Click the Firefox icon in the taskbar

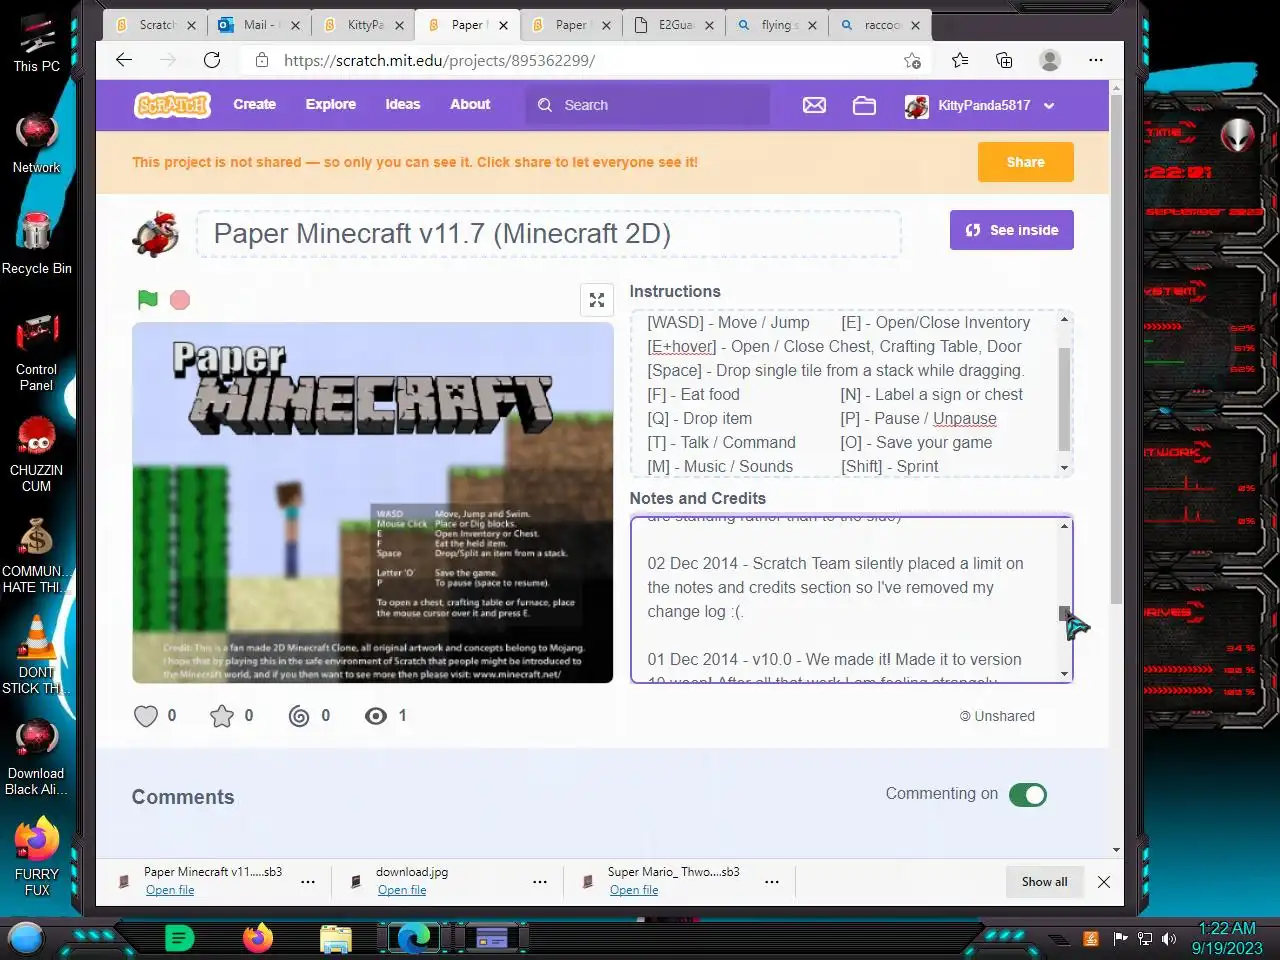coord(258,938)
